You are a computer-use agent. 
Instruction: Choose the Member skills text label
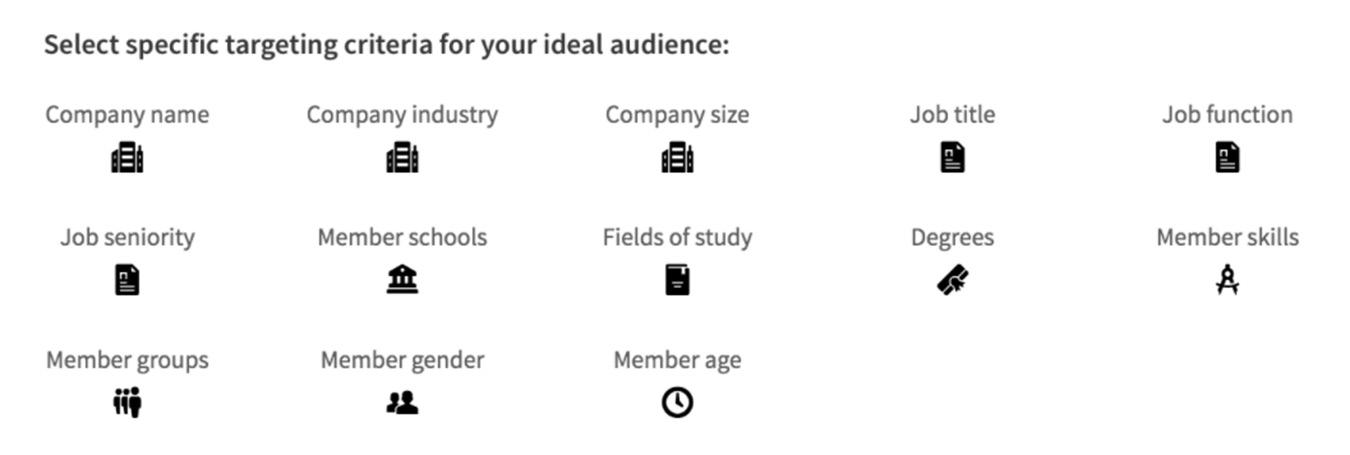click(1227, 237)
